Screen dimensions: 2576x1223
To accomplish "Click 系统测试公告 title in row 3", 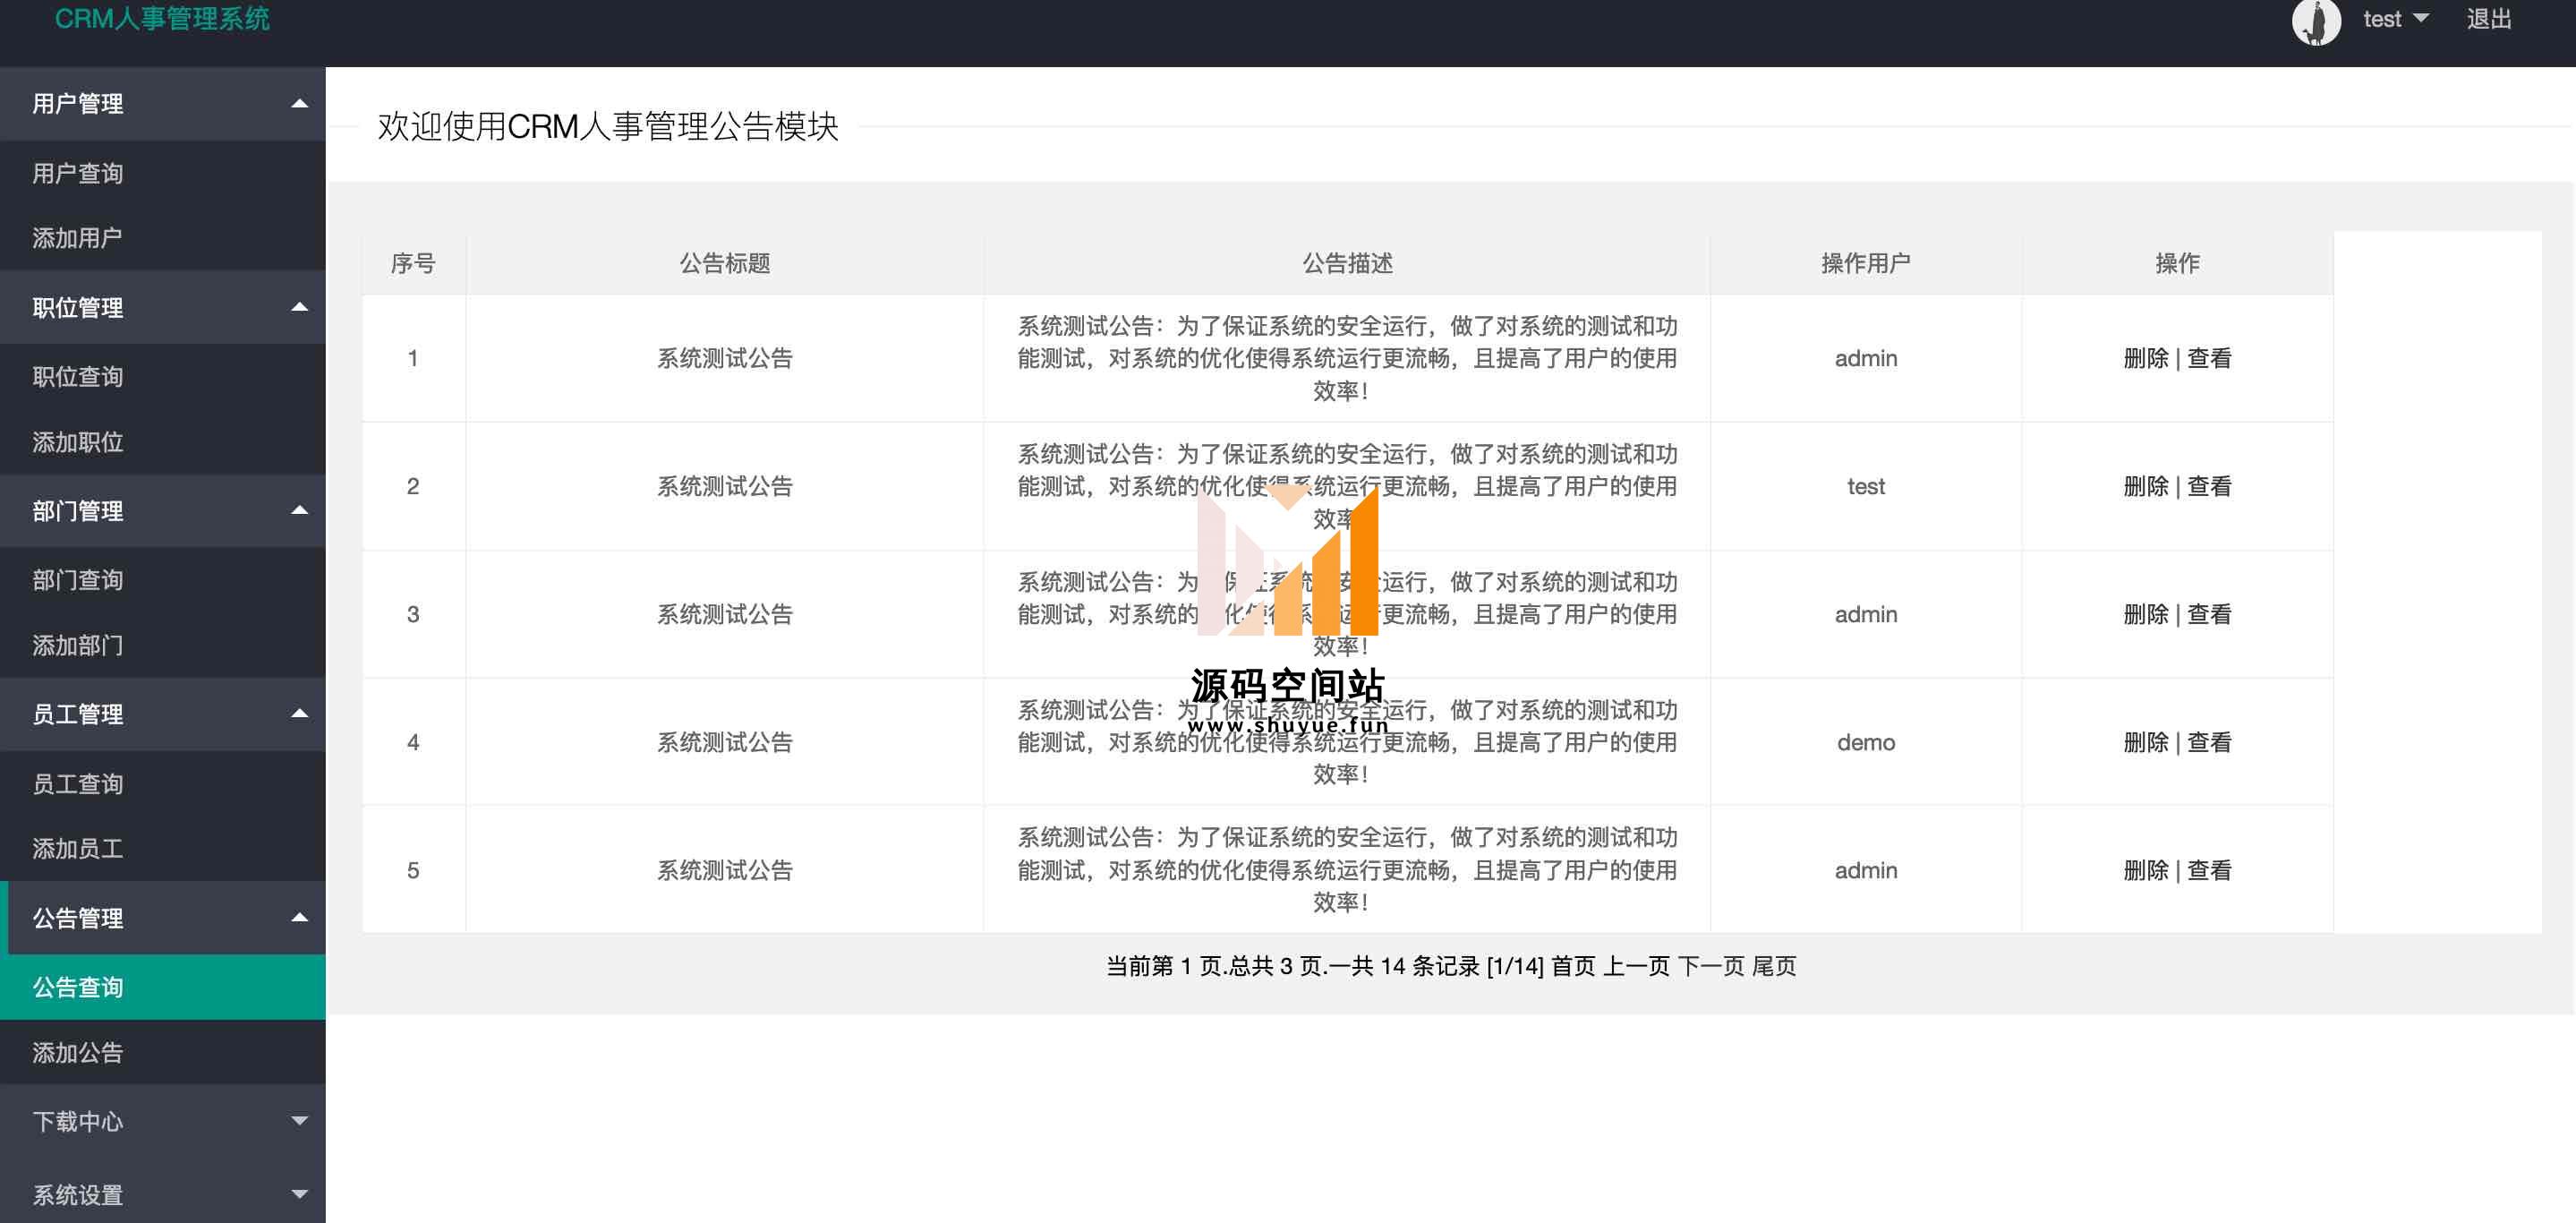I will coord(725,614).
